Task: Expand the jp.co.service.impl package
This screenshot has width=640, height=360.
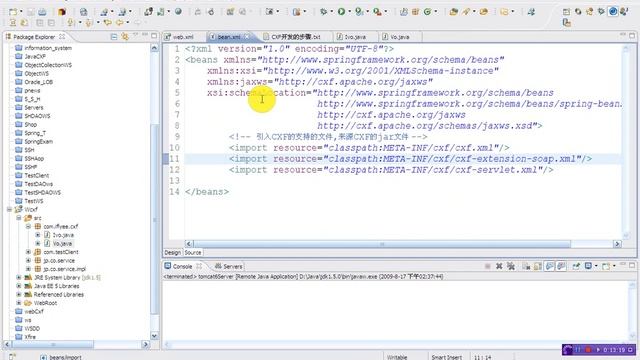Action: pyautogui.click(x=28, y=269)
